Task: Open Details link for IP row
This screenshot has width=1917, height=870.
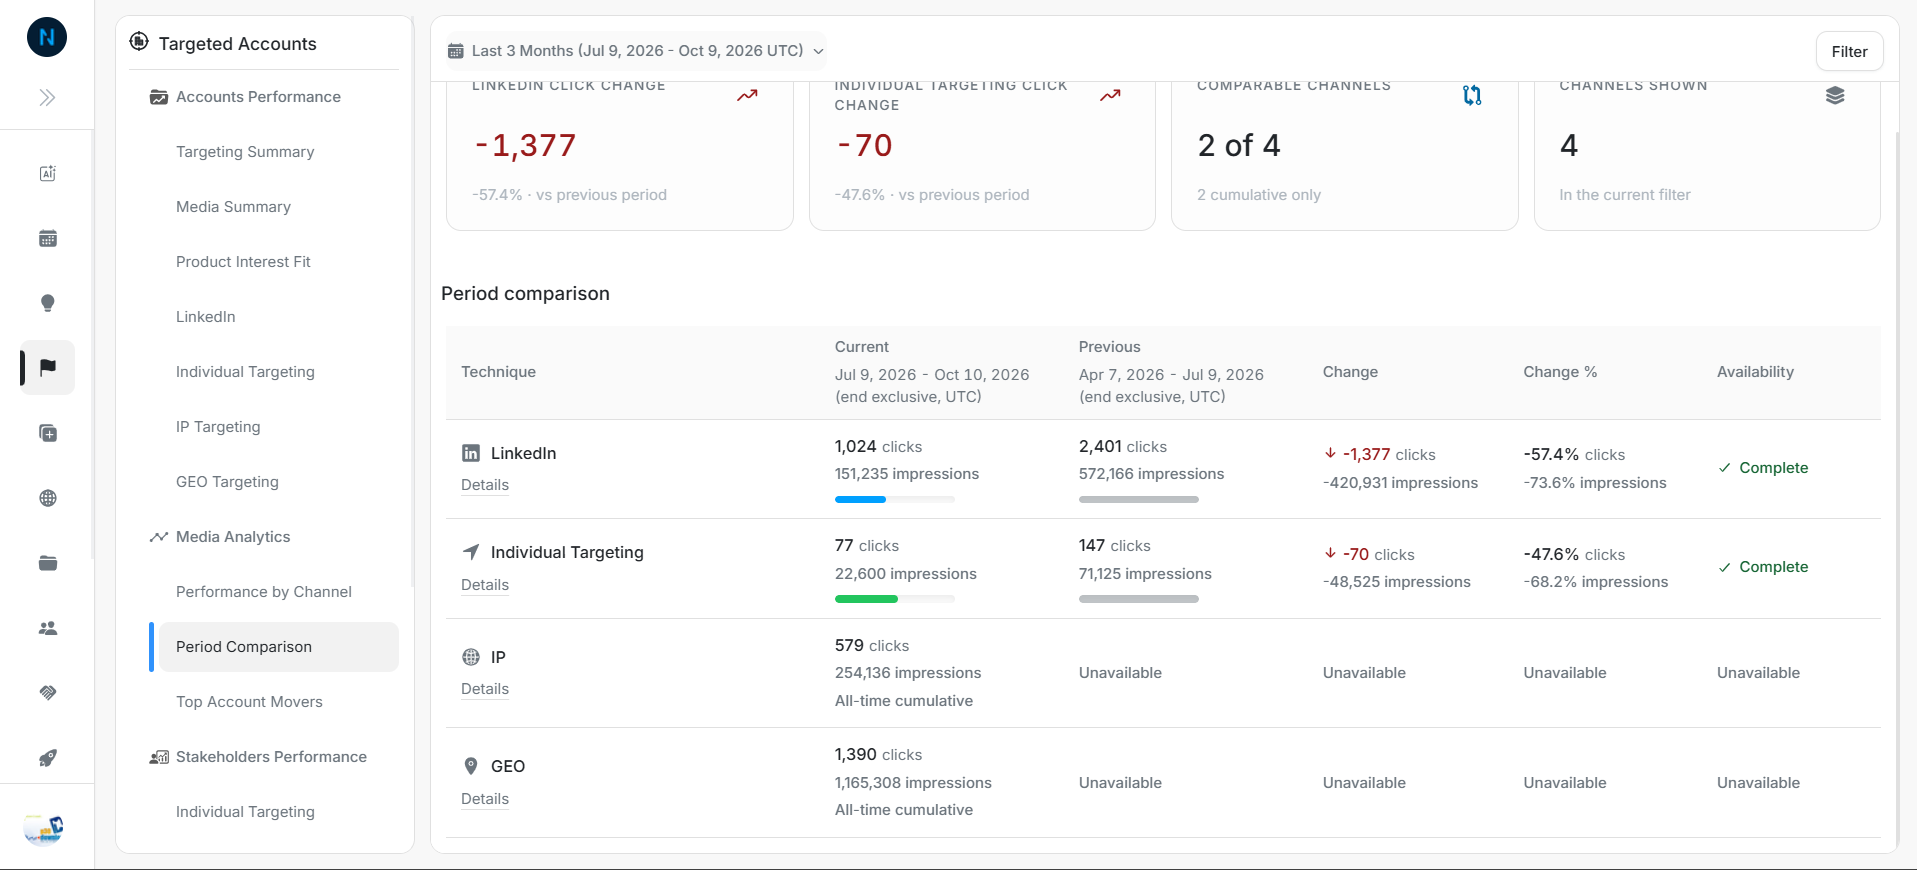Action: pyautogui.click(x=485, y=689)
